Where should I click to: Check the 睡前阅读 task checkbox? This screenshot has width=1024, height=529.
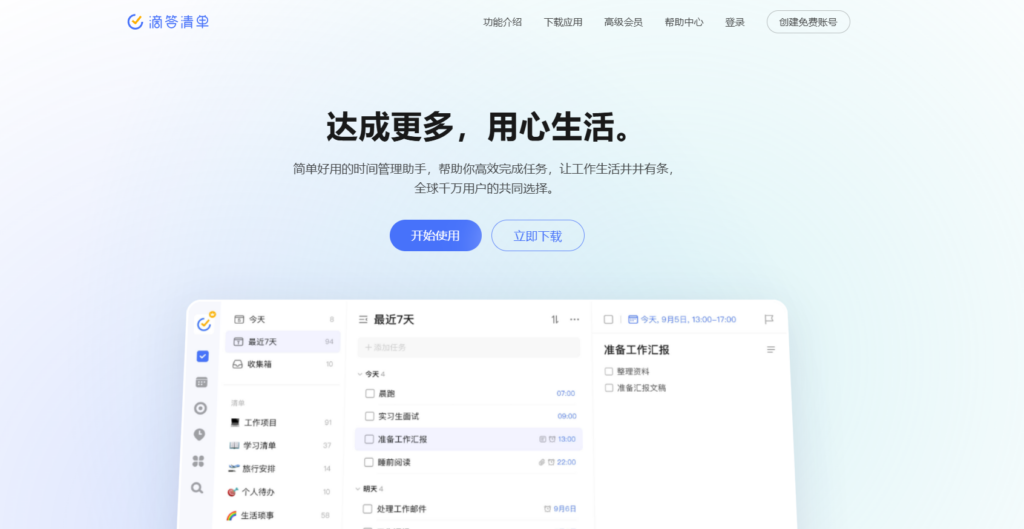coord(368,462)
